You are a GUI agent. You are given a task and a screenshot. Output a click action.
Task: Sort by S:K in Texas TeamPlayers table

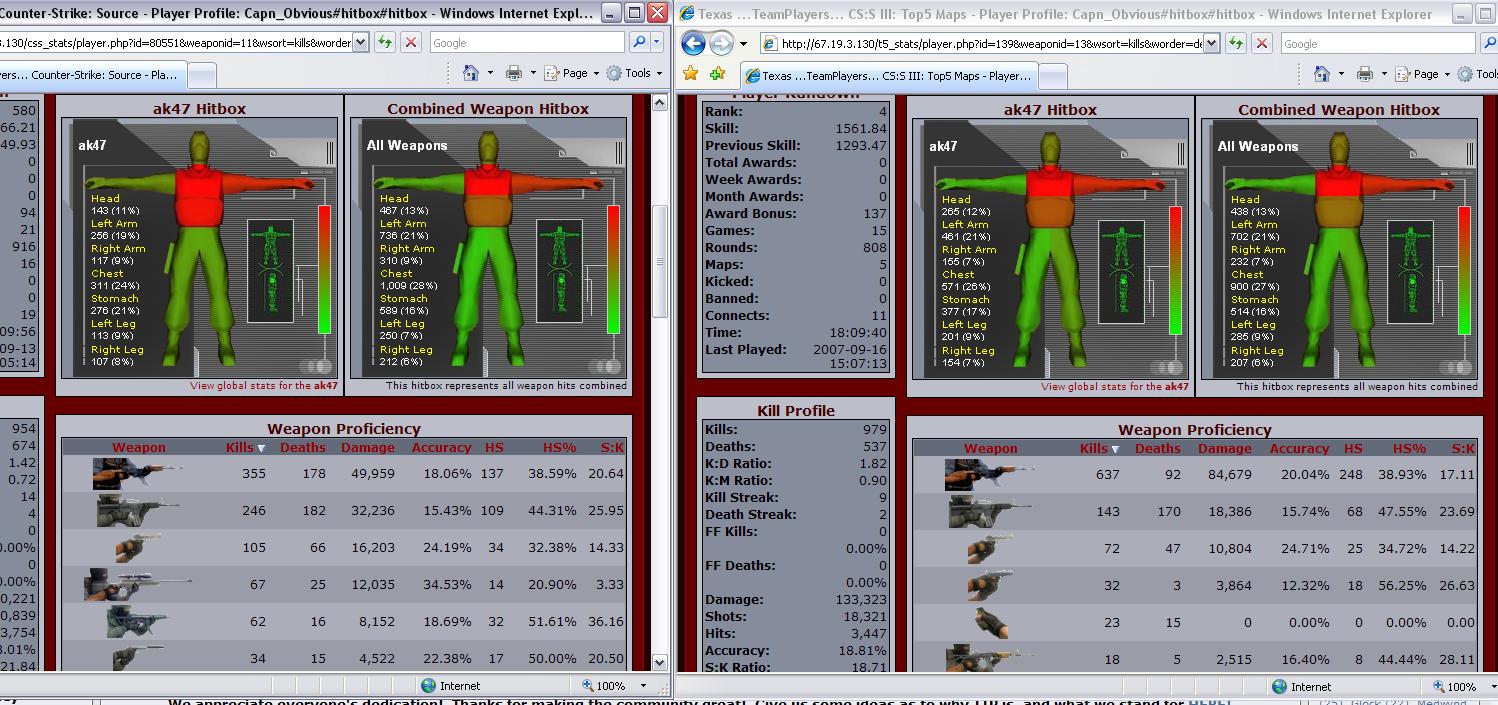pos(1463,448)
